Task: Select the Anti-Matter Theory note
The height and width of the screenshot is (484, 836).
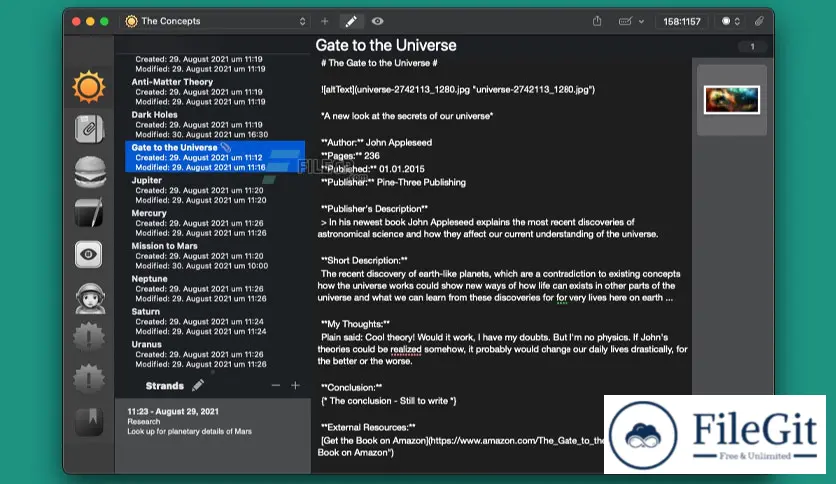Action: (x=215, y=91)
